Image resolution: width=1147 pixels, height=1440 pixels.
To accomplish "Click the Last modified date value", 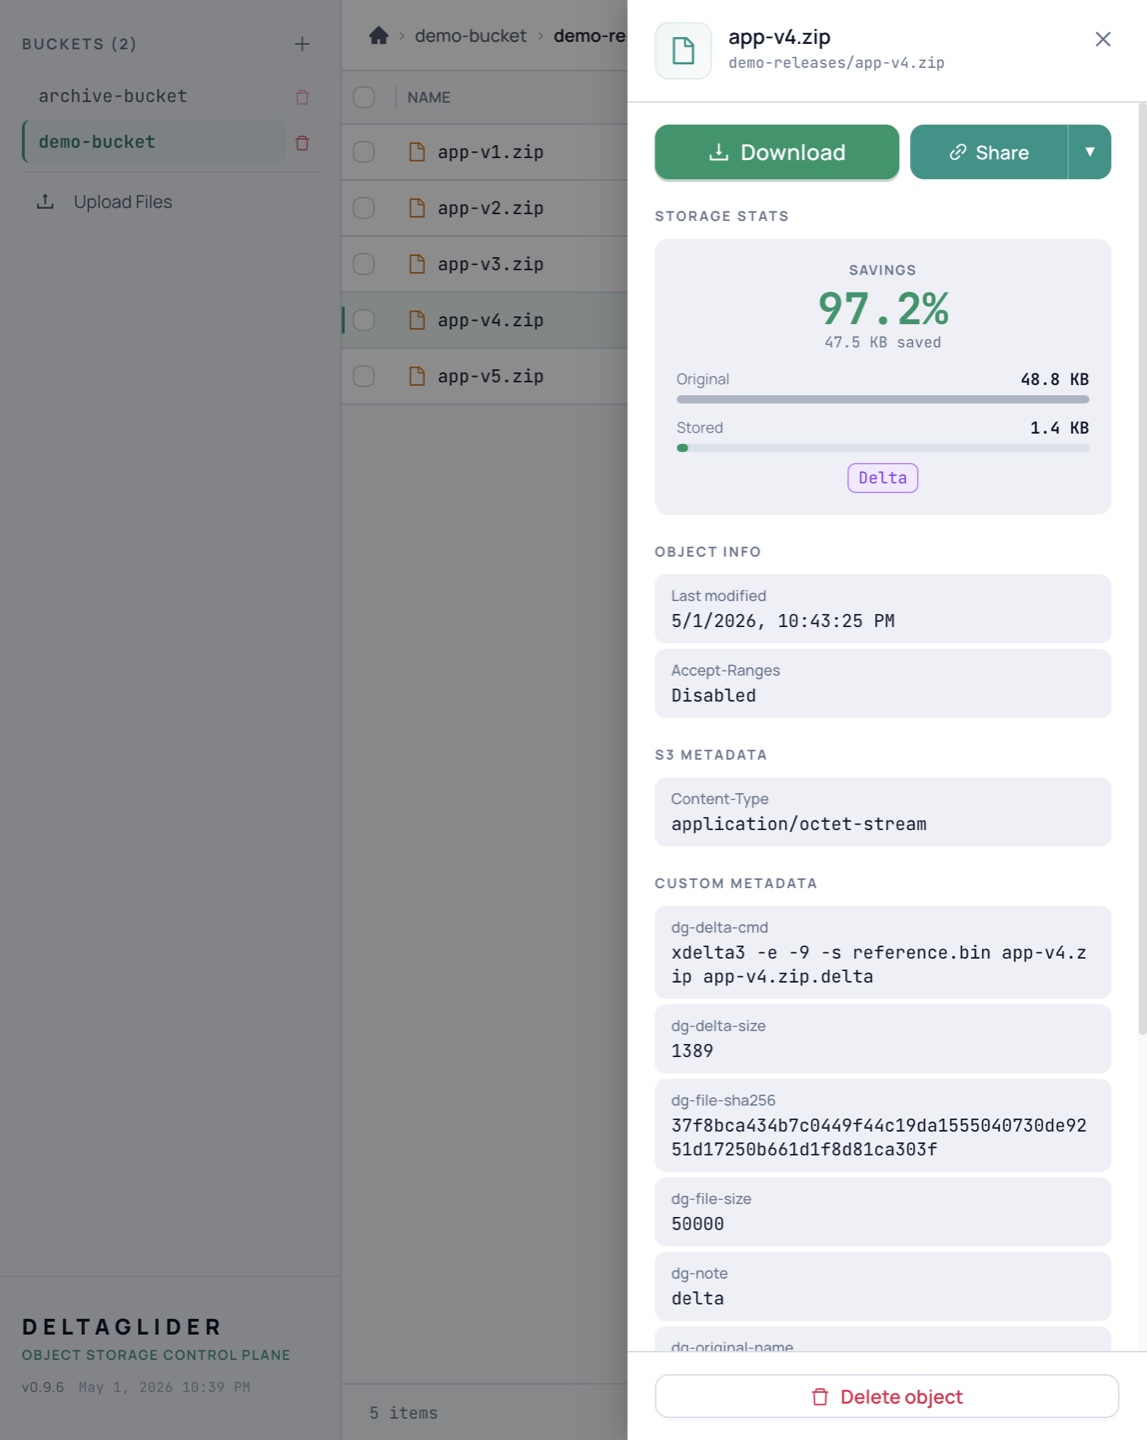I will (783, 621).
